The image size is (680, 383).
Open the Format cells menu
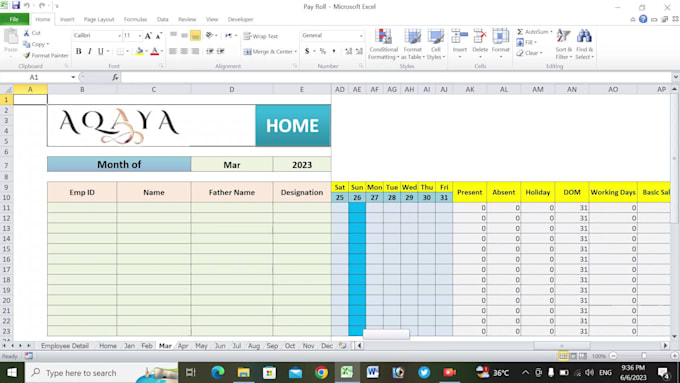[x=500, y=43]
